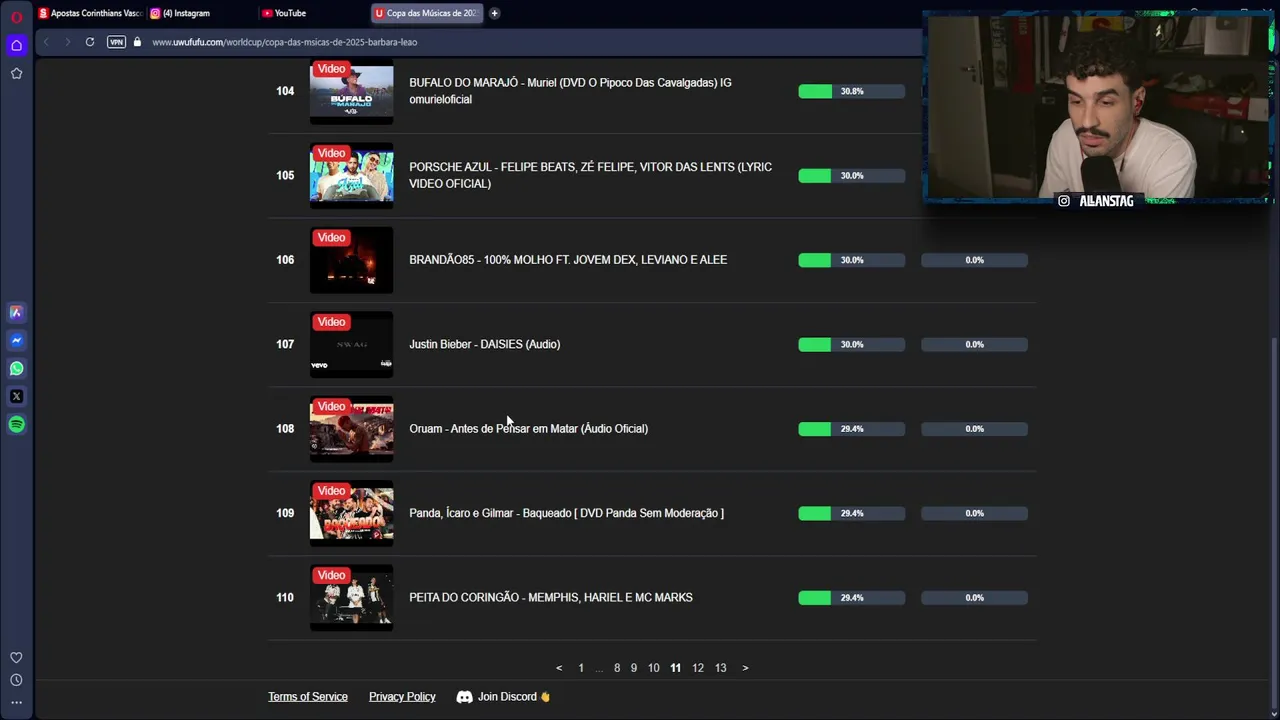
Task: Click 0.0% bar for Justin Bieber row
Action: [x=974, y=344]
